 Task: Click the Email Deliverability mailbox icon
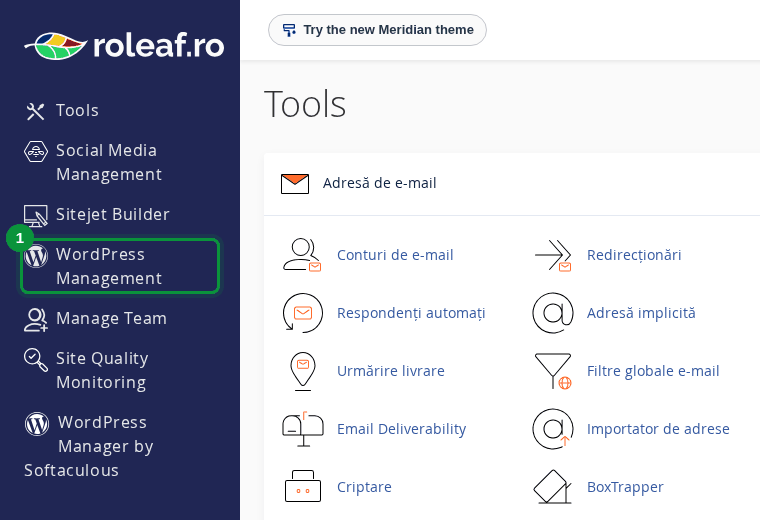[x=303, y=429]
